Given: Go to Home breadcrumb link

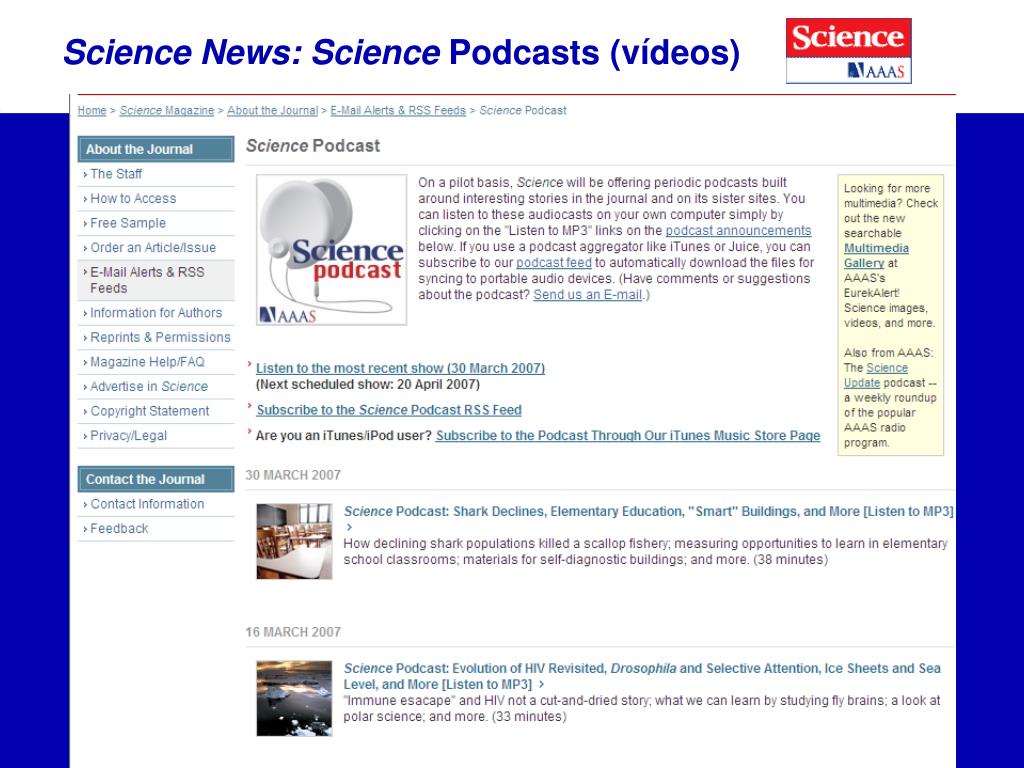Looking at the screenshot, I should point(91,110).
